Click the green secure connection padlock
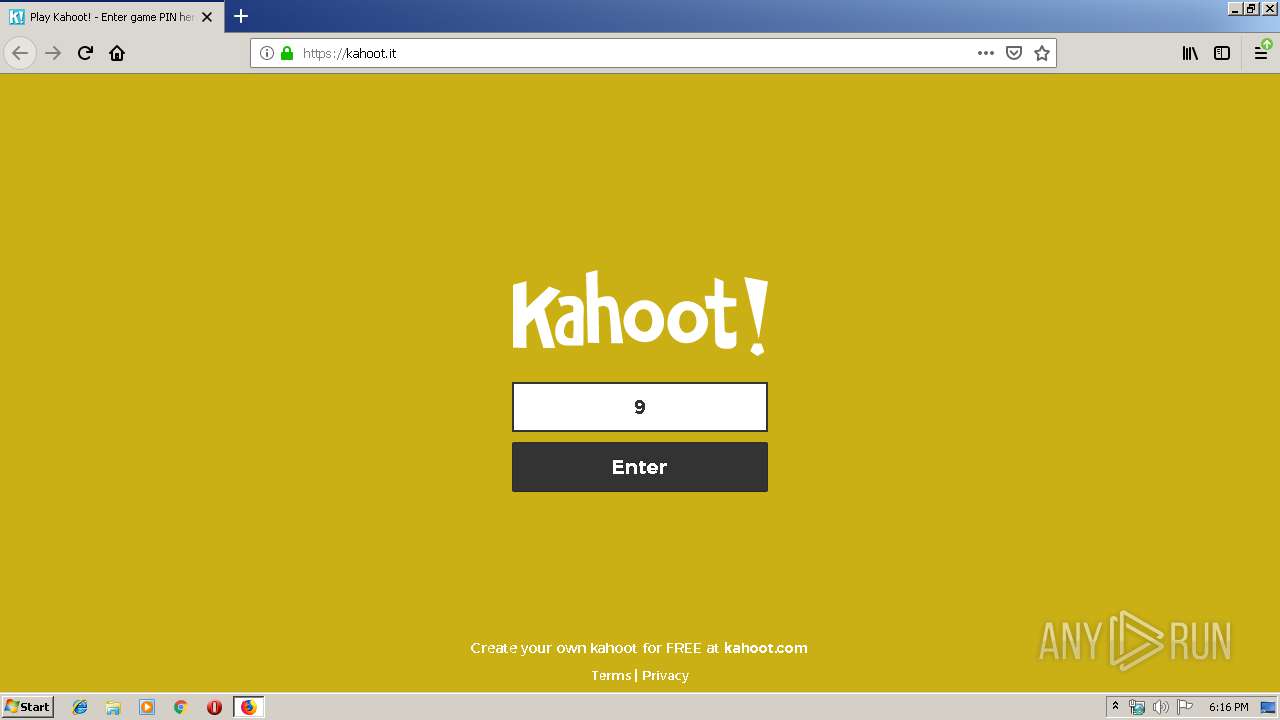The height and width of the screenshot is (720, 1280). 287,53
